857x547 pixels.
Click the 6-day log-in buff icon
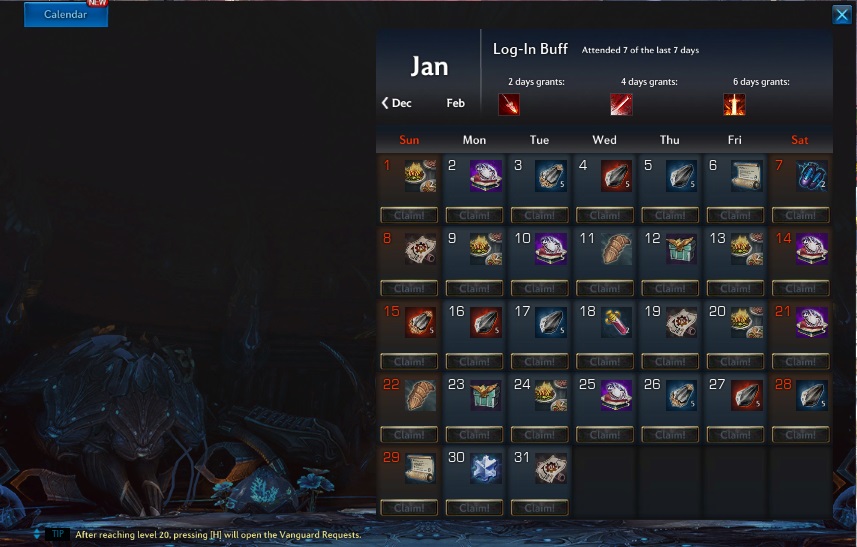pyautogui.click(x=734, y=104)
